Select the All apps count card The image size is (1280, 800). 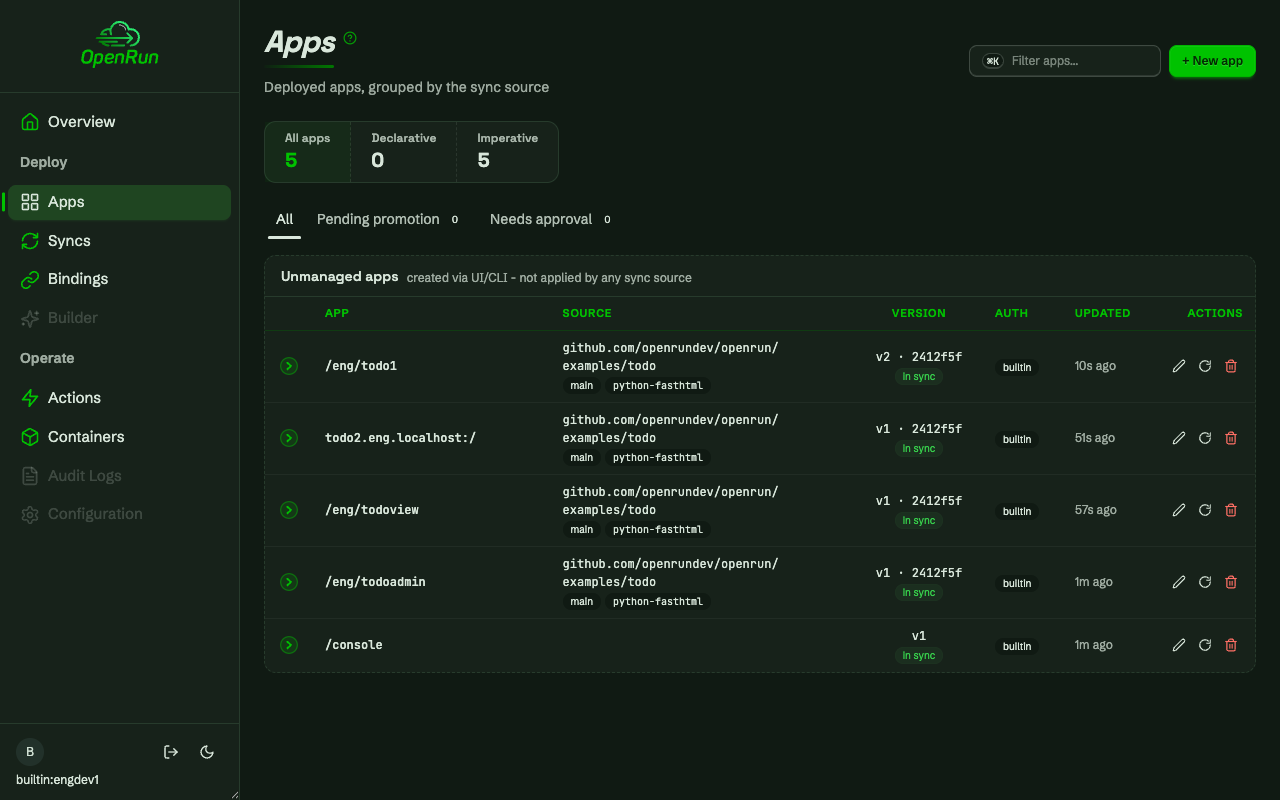click(x=307, y=152)
